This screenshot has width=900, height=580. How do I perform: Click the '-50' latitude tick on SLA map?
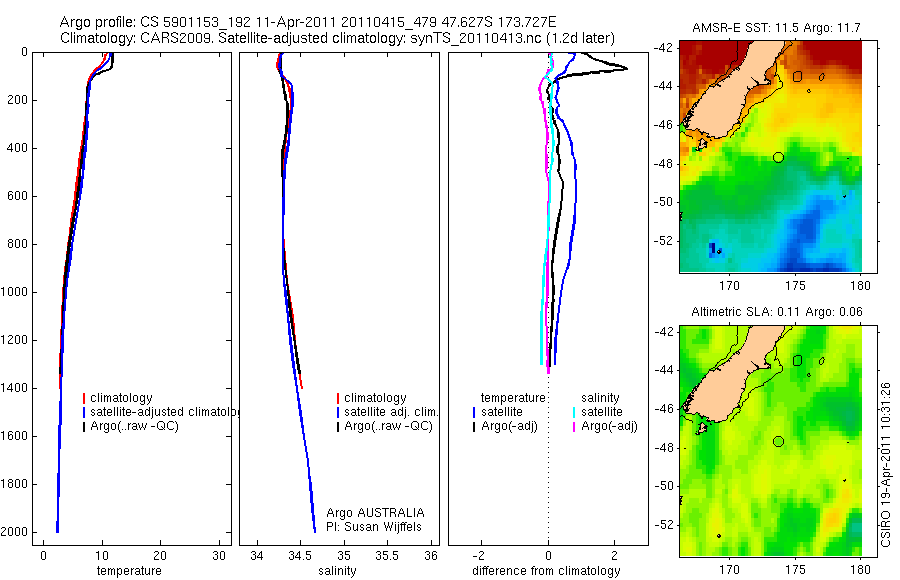(x=664, y=486)
